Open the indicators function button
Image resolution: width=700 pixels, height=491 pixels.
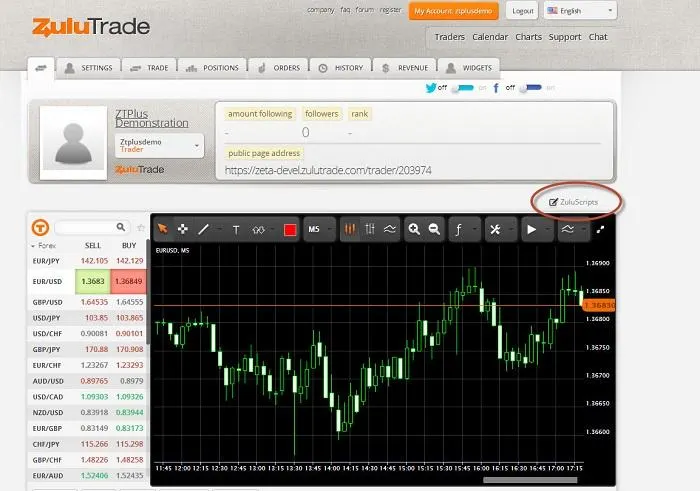pos(458,229)
